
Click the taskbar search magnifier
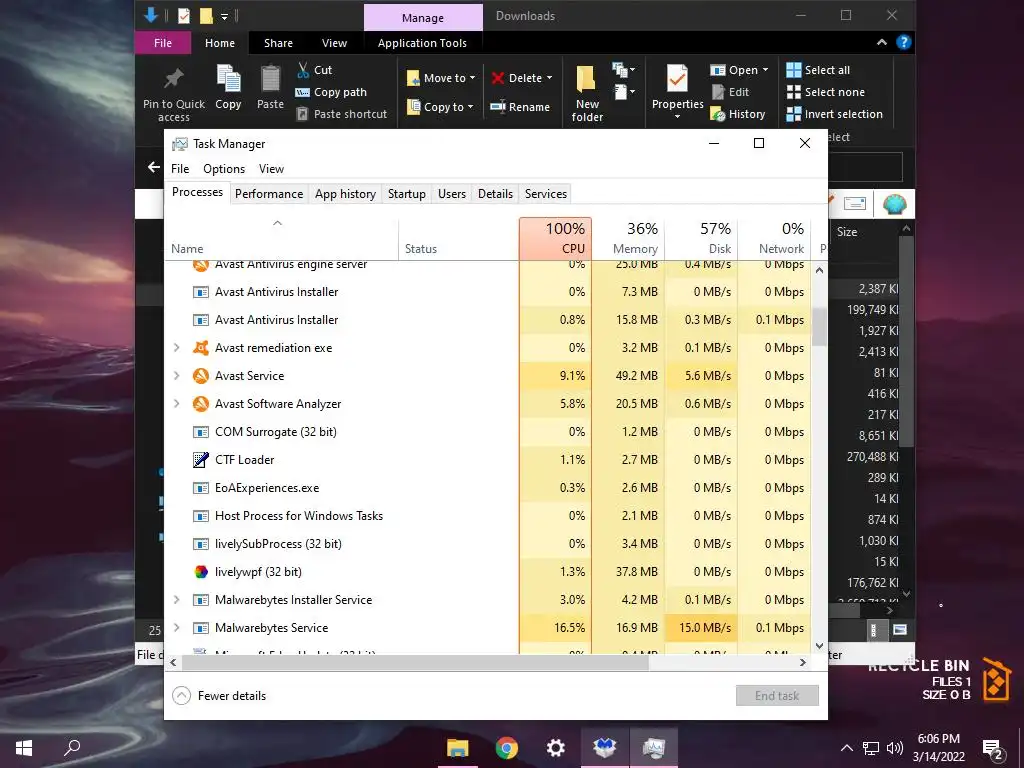pos(72,747)
